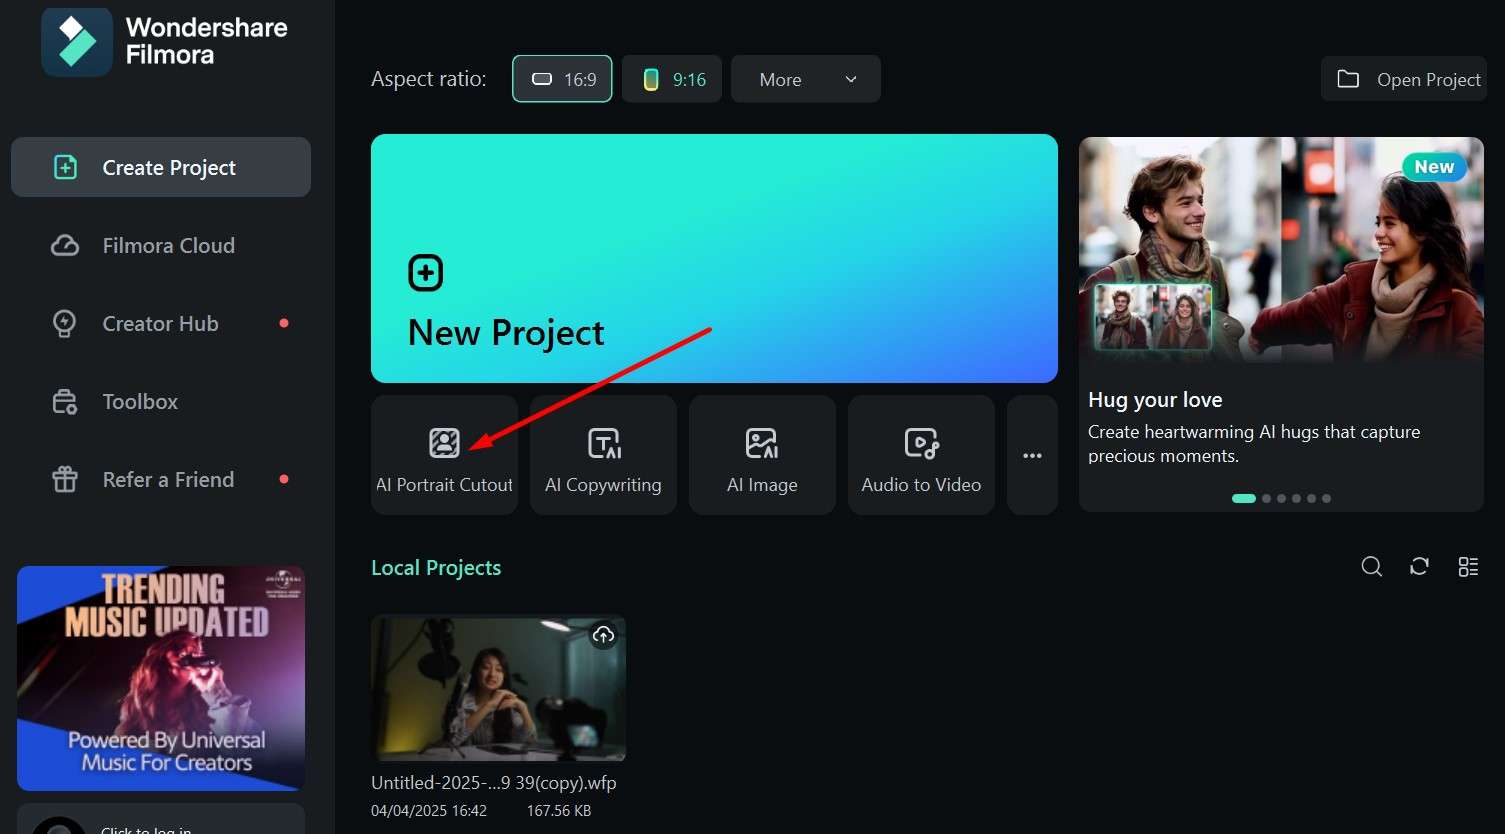Click the folder icon in Open Project
Viewport: 1505px width, 834px height.
tap(1348, 79)
